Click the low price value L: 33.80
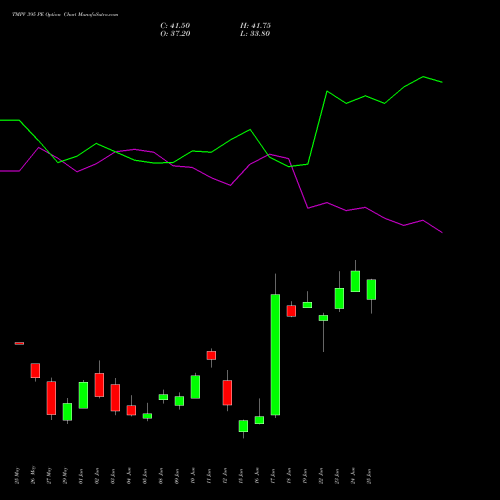Viewport: 500px width, 500px height. [255, 34]
